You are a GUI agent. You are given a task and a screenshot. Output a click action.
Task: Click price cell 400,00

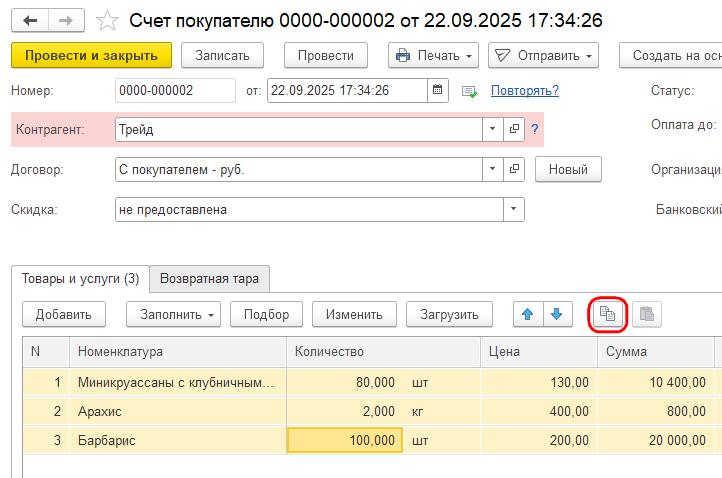(x=539, y=411)
